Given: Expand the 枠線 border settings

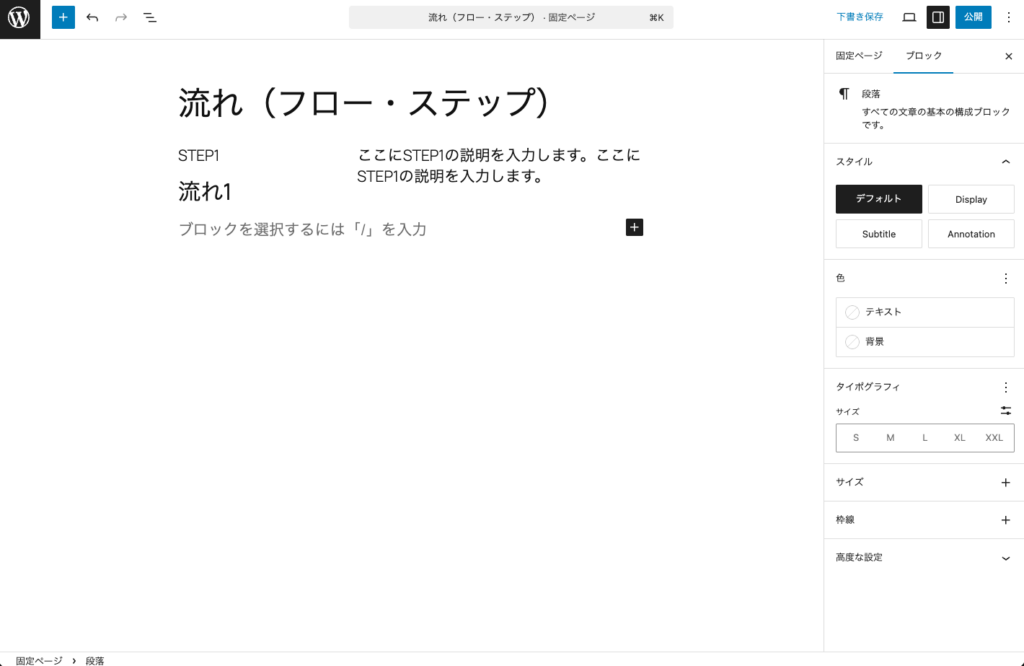Looking at the screenshot, I should (1005, 519).
